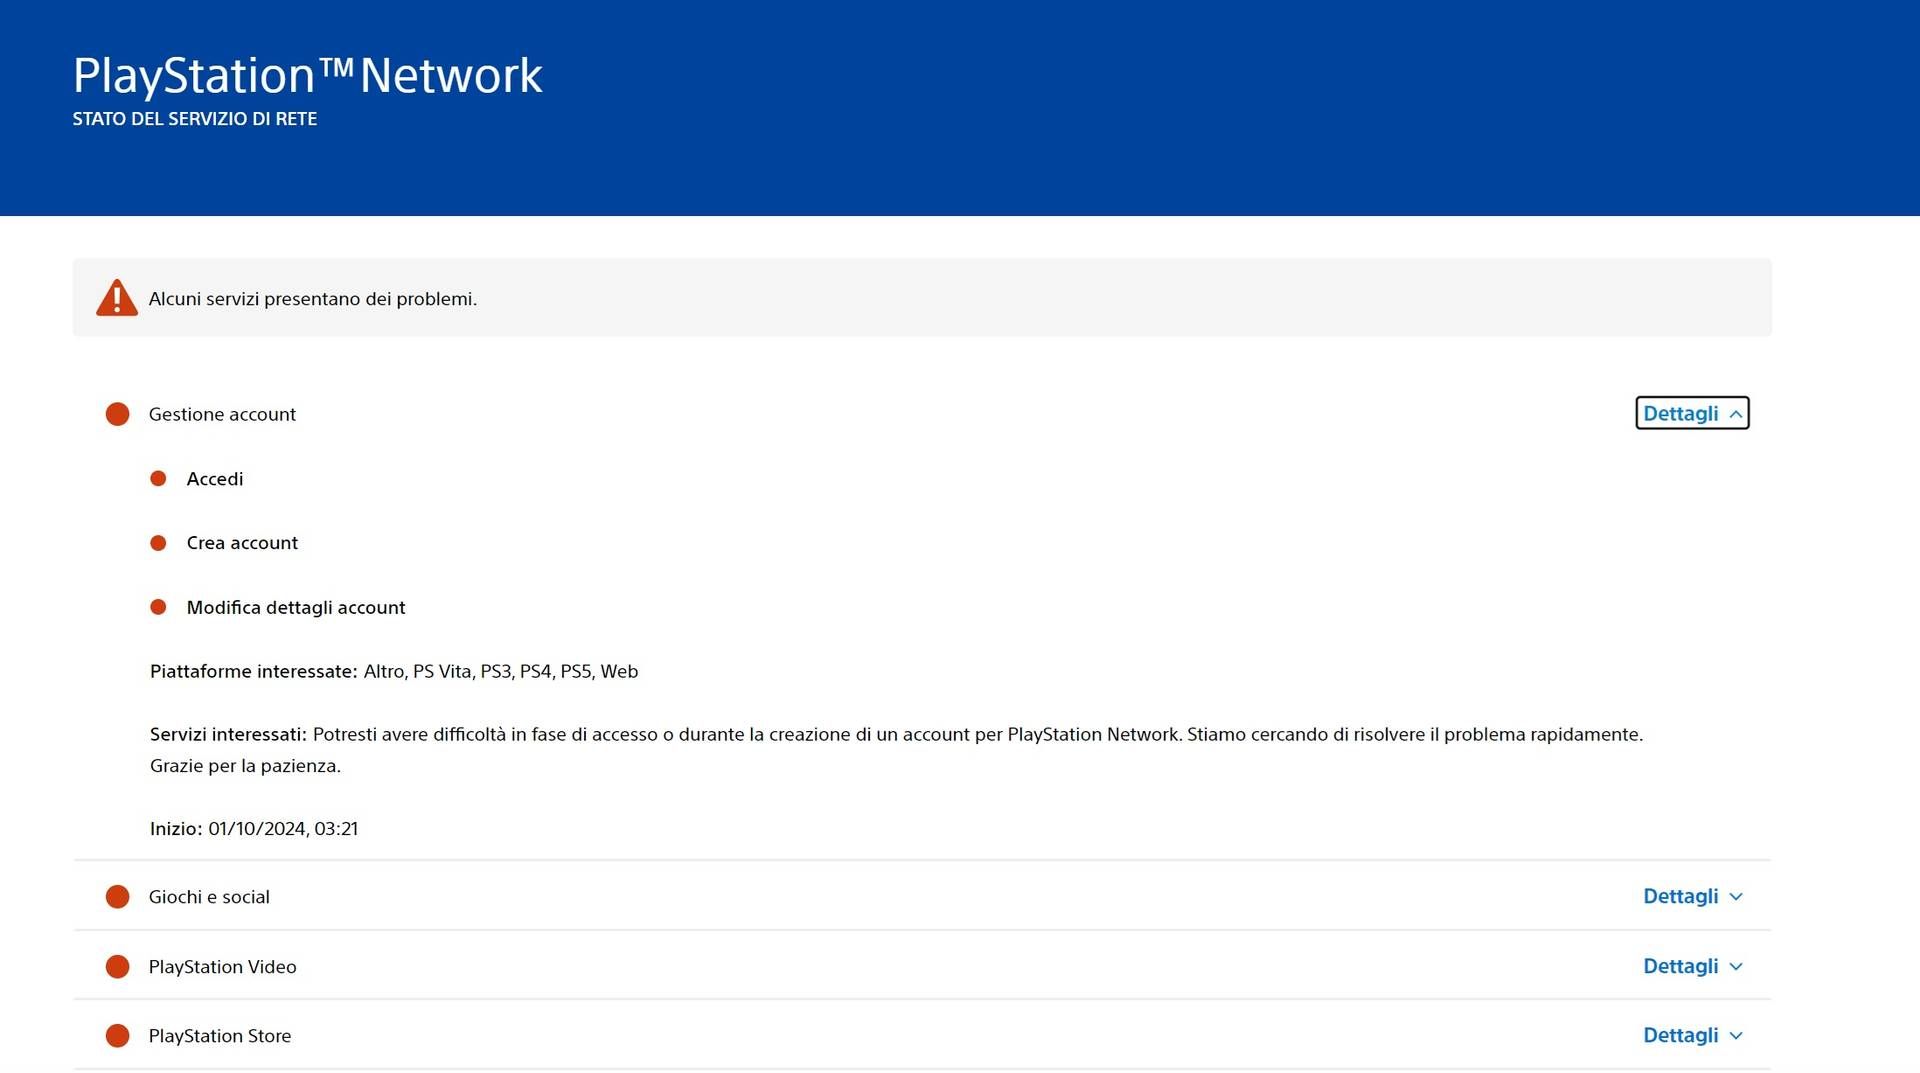Image resolution: width=1920 pixels, height=1073 pixels.
Task: Expand Dettagli for PlayStation Store
Action: click(1692, 1035)
